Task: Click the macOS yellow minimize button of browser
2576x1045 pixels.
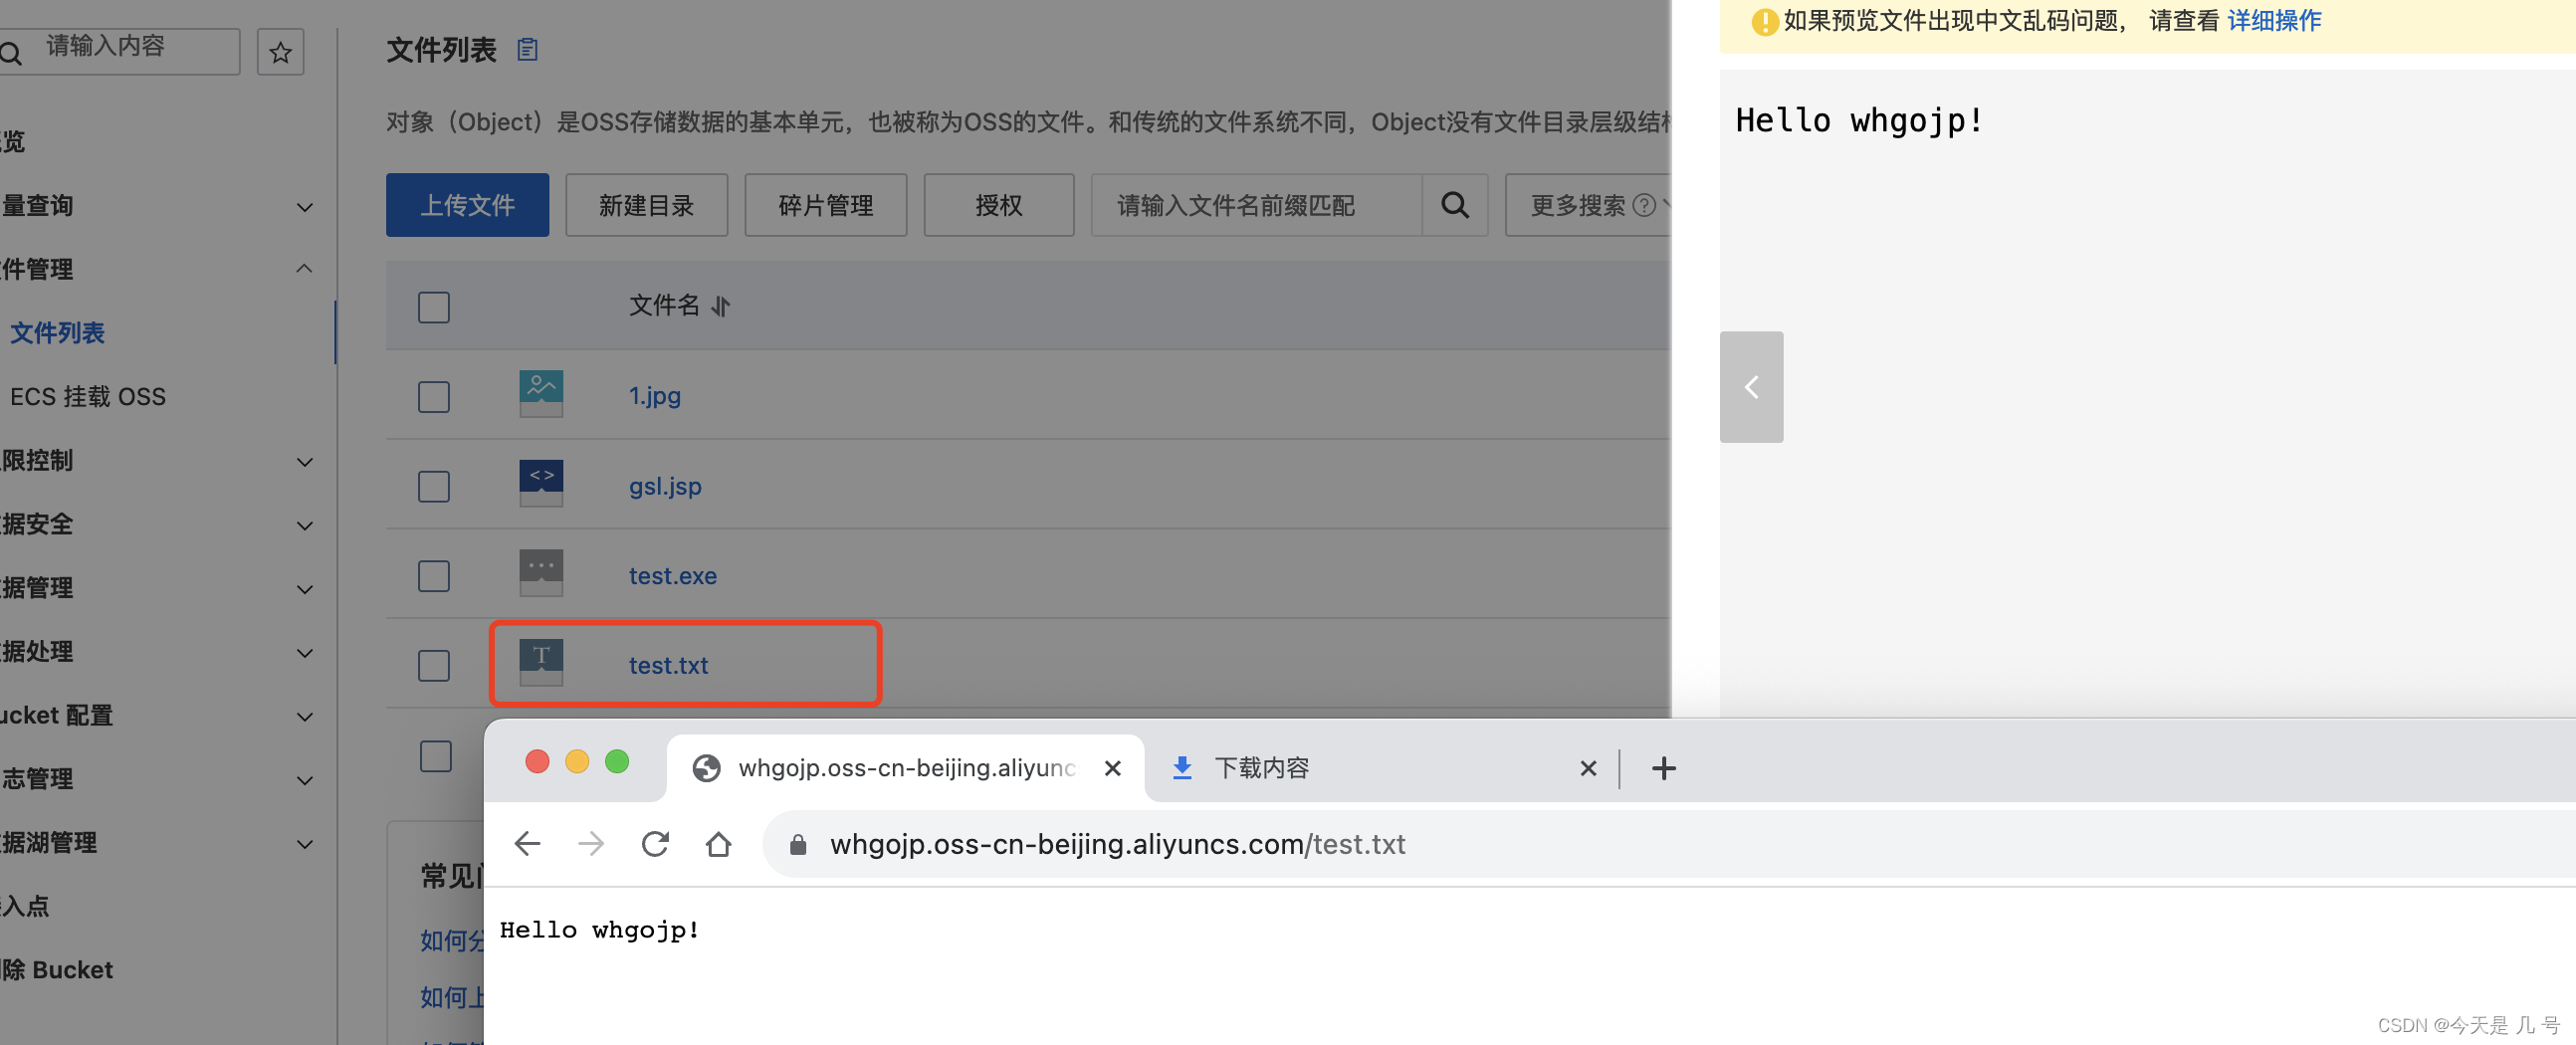Action: pos(577,762)
